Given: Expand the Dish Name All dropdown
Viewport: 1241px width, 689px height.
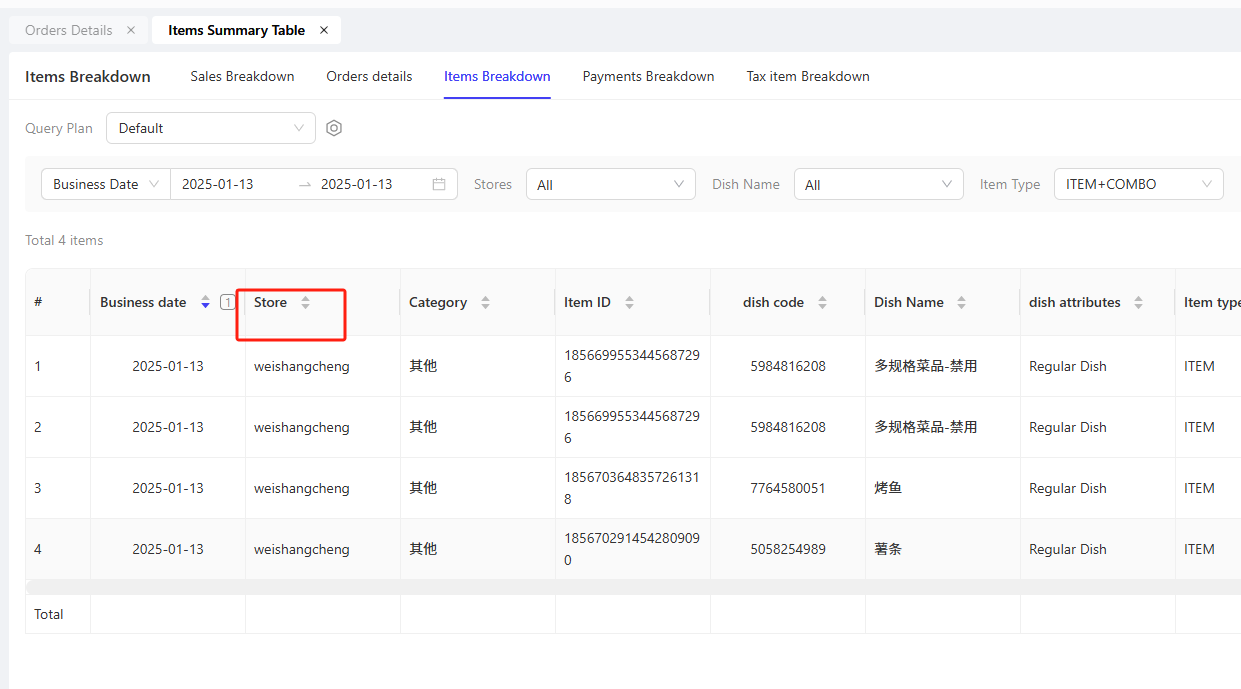Looking at the screenshot, I should tap(879, 184).
